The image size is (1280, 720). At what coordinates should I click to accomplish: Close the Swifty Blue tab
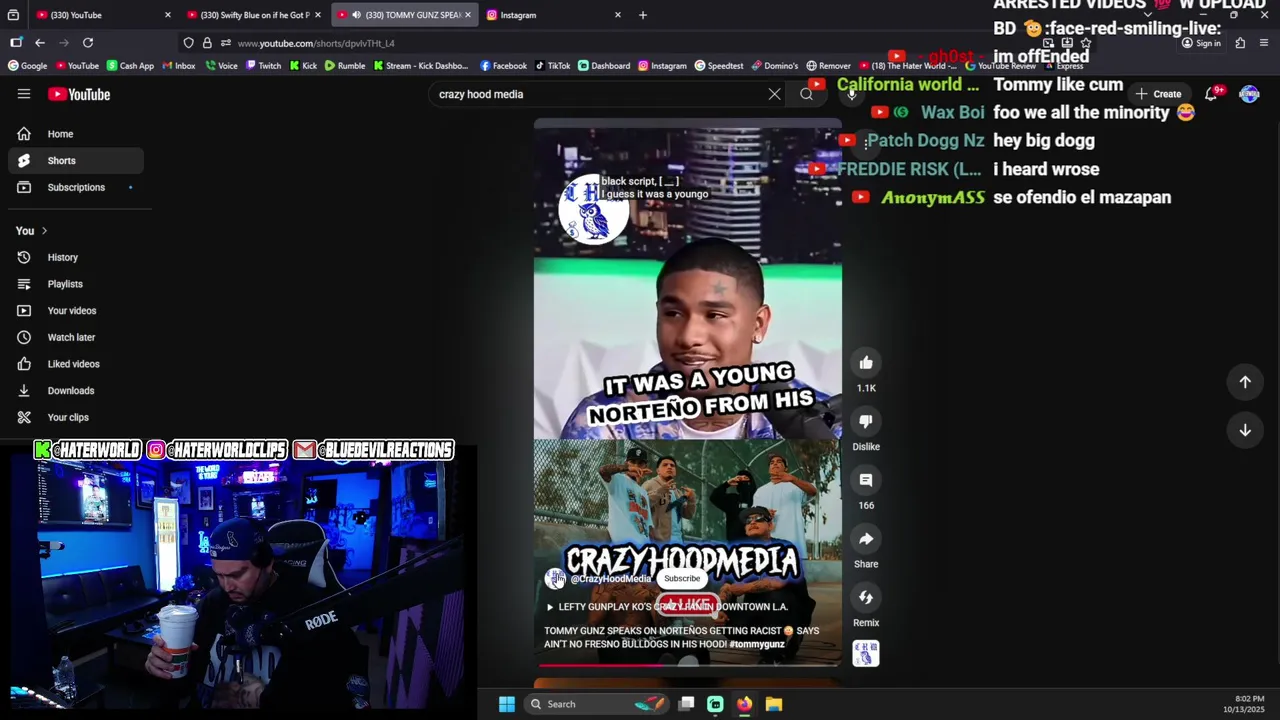pyautogui.click(x=318, y=15)
